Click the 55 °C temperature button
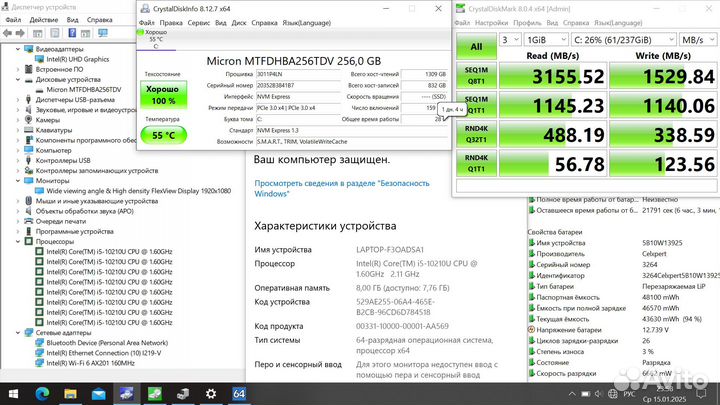 (163, 135)
